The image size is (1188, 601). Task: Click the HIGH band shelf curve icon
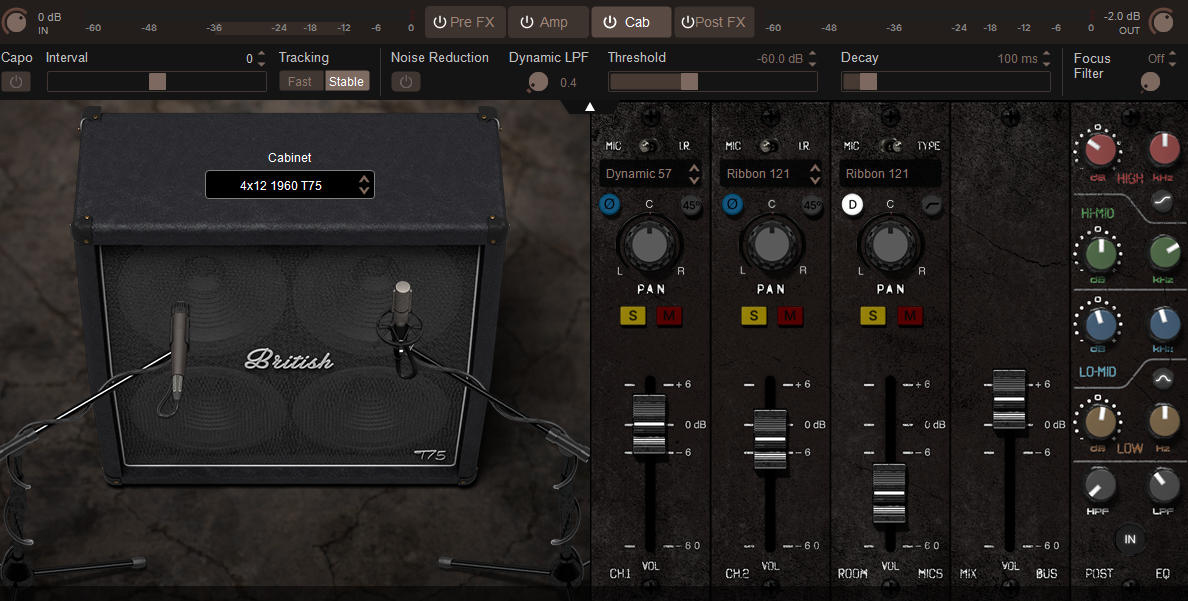1162,200
